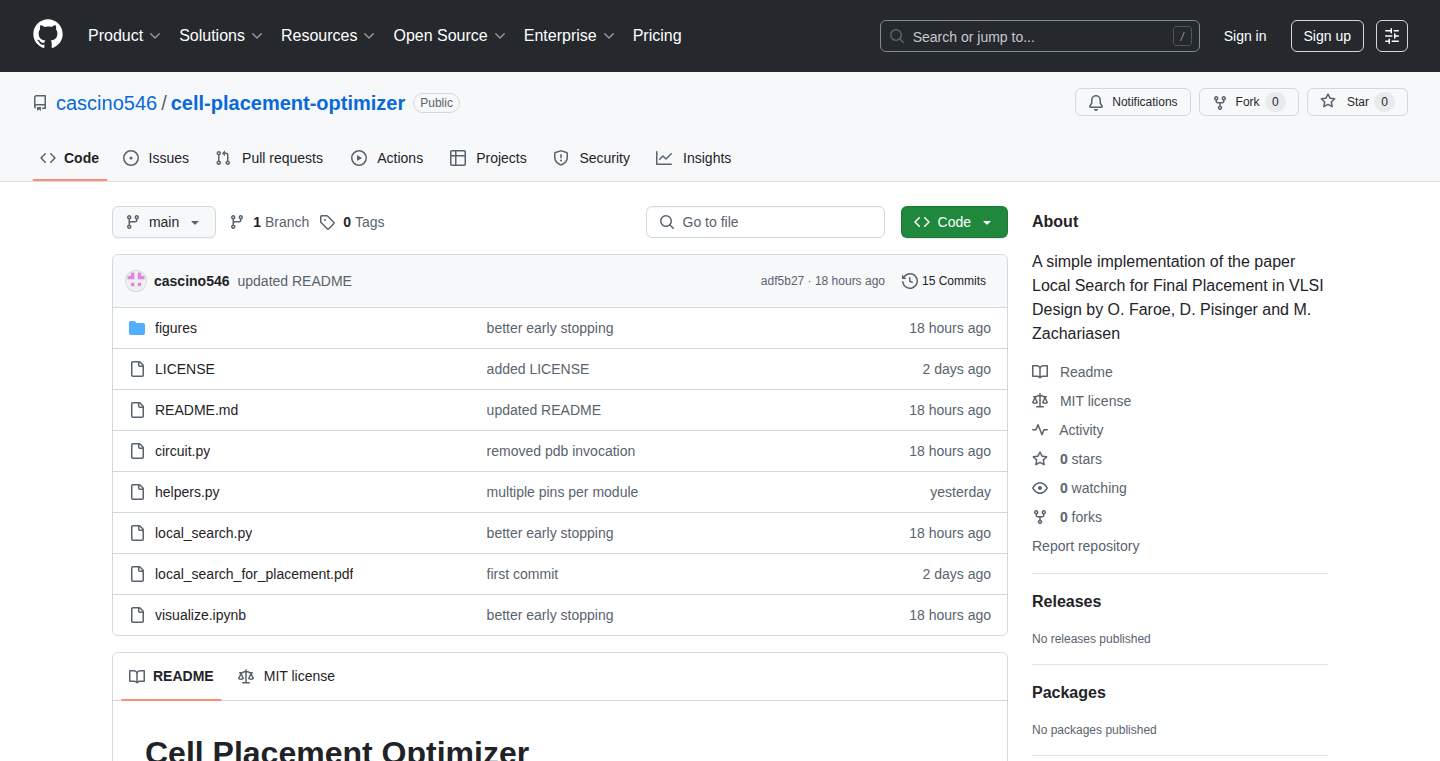Expand the Solutions menu
The height and width of the screenshot is (761, 1440).
221,36
